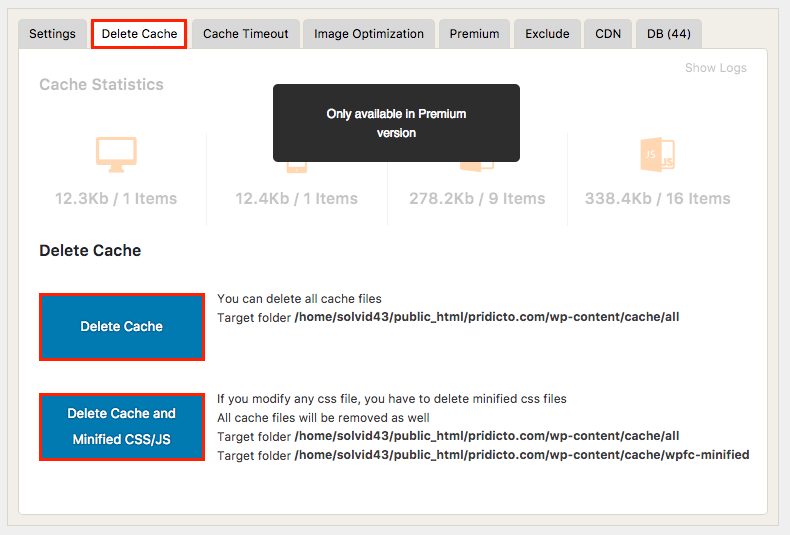The height and width of the screenshot is (535, 790).
Task: Click the 12.3Kb / 1 Items statistic
Action: point(116,199)
